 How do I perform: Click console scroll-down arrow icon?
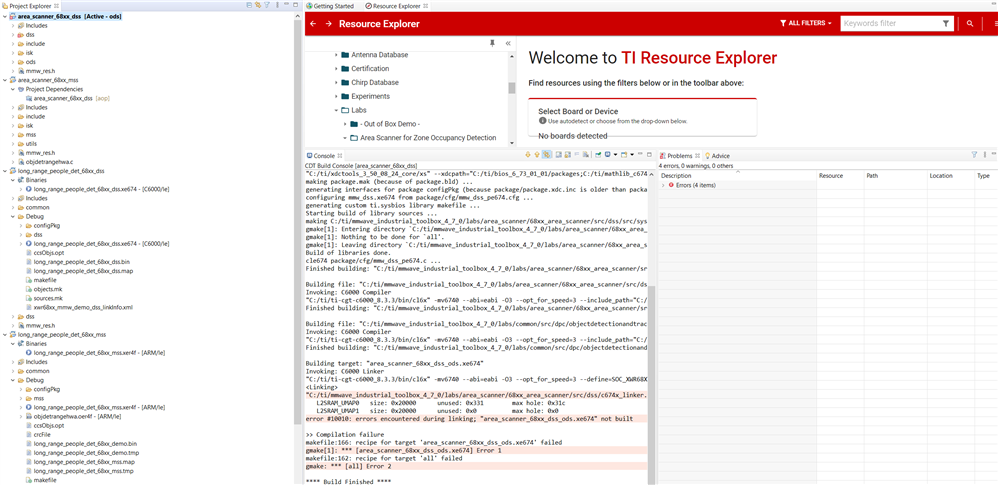point(528,155)
